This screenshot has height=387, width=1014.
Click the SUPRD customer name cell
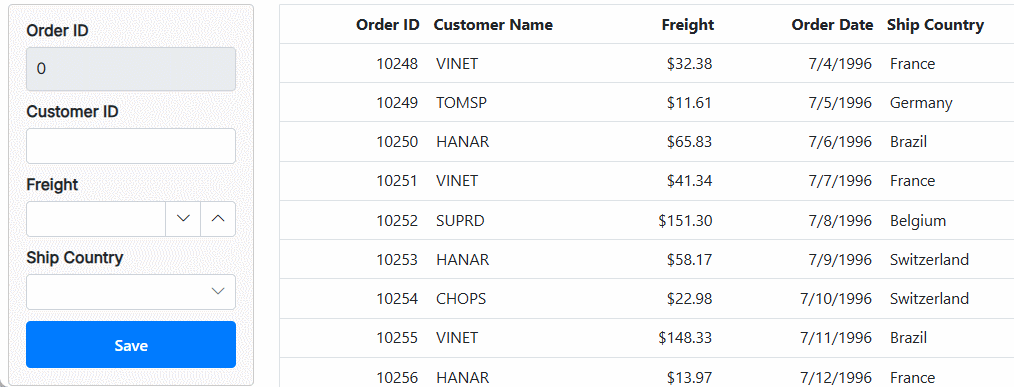460,221
